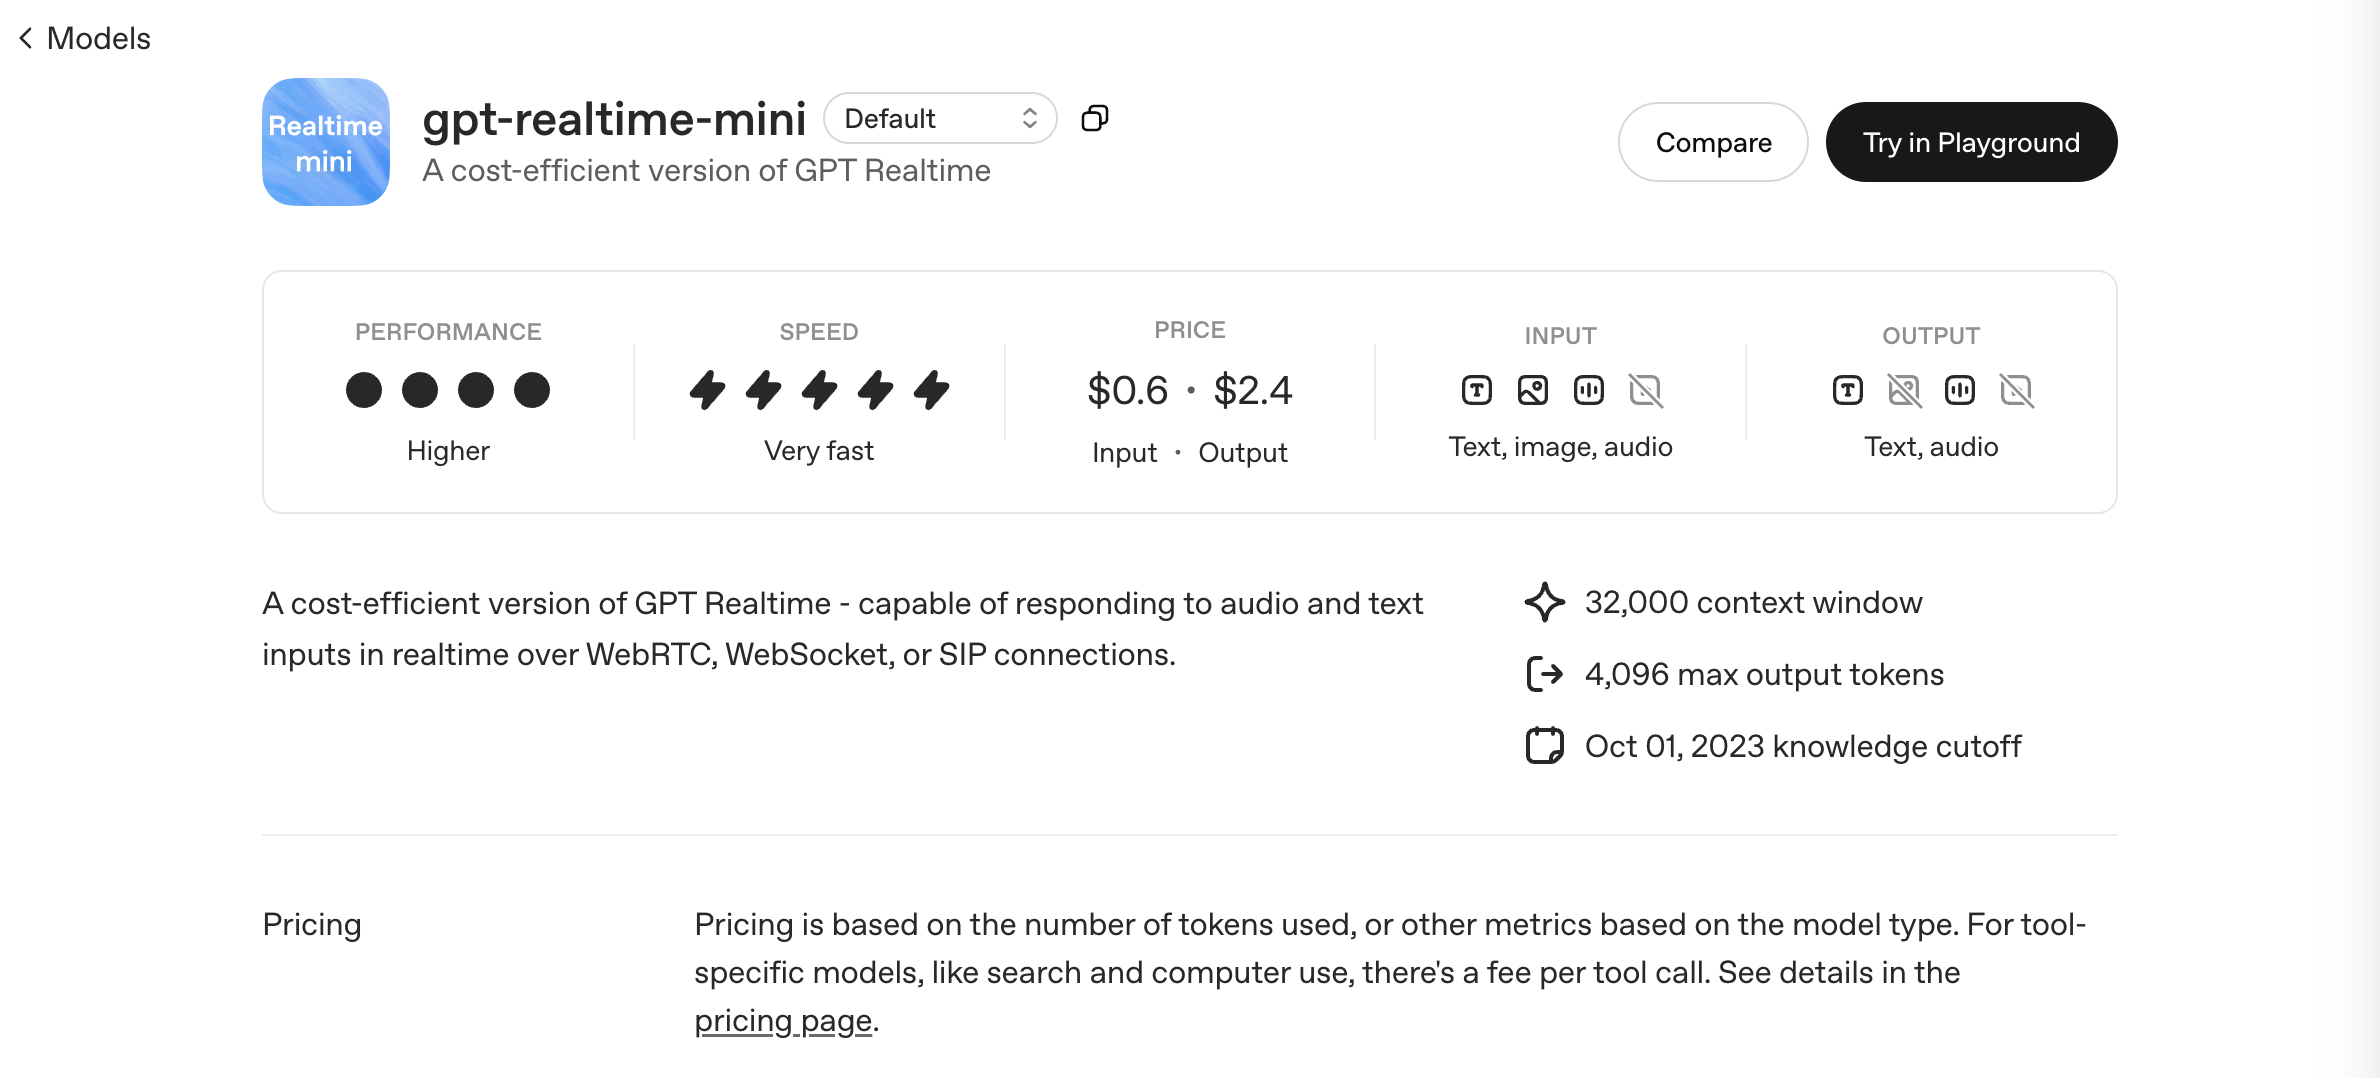Click the output text modality icon
The height and width of the screenshot is (1078, 2380).
point(1847,390)
